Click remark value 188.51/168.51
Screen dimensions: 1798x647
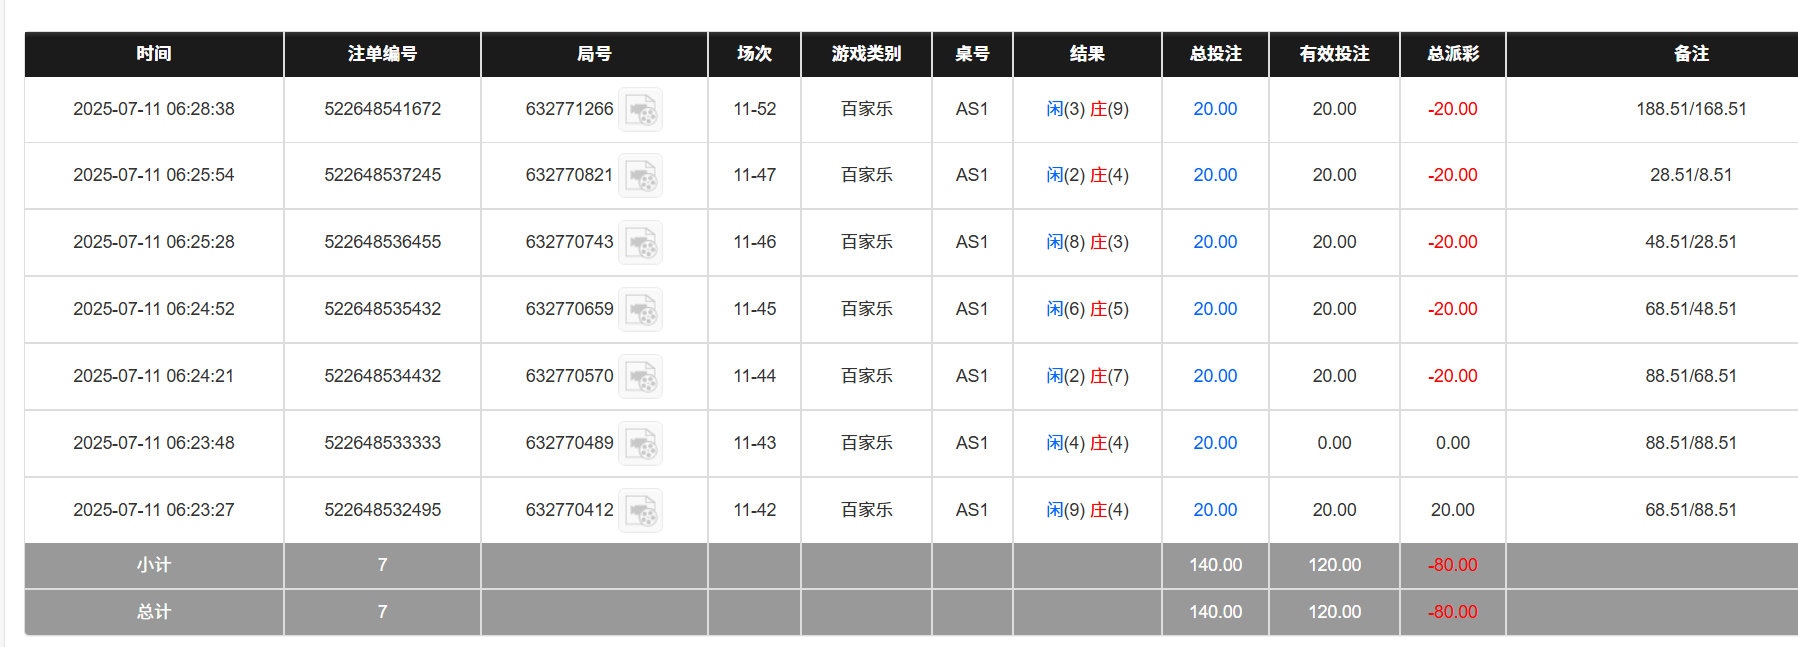(1690, 109)
